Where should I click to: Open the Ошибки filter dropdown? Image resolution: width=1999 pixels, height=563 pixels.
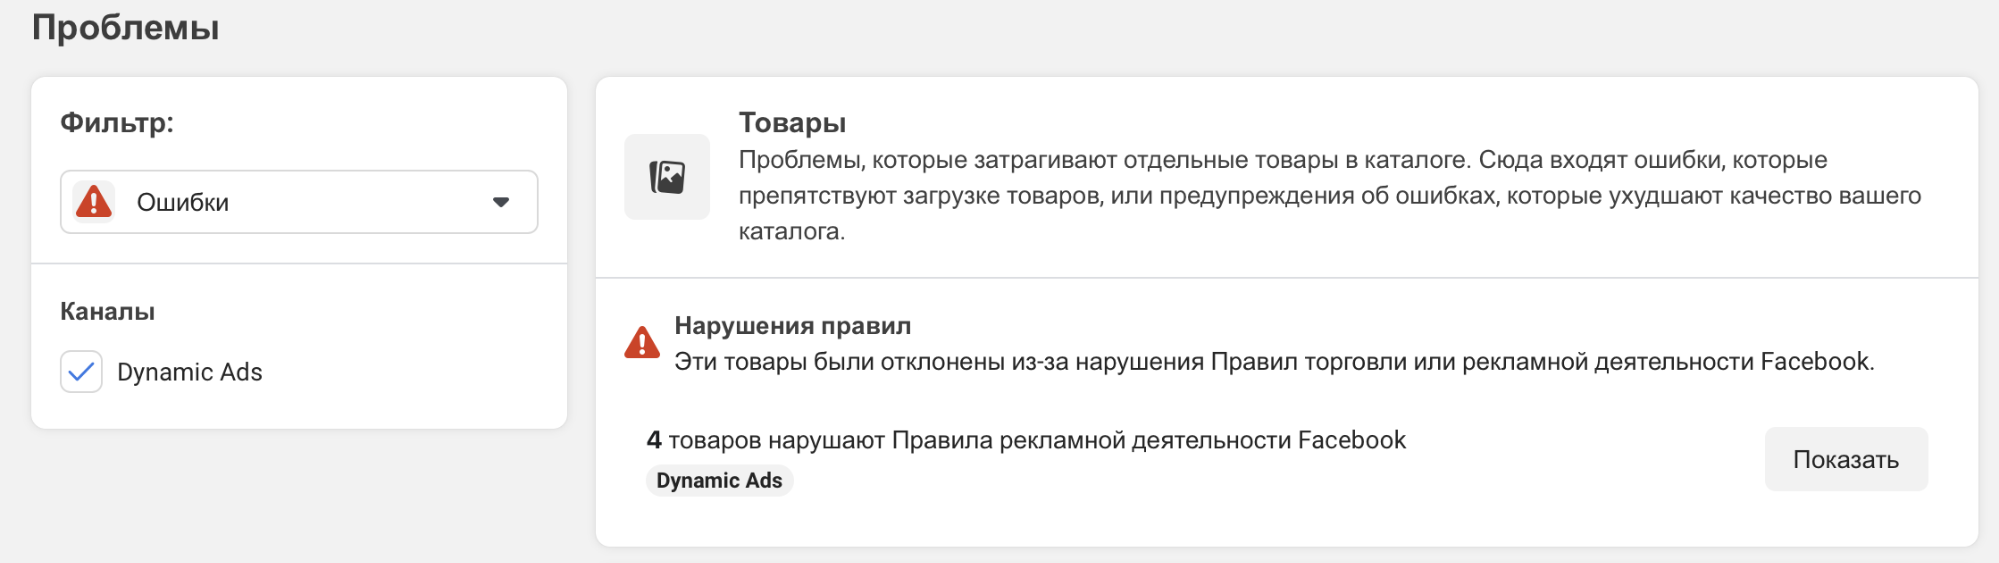[299, 202]
